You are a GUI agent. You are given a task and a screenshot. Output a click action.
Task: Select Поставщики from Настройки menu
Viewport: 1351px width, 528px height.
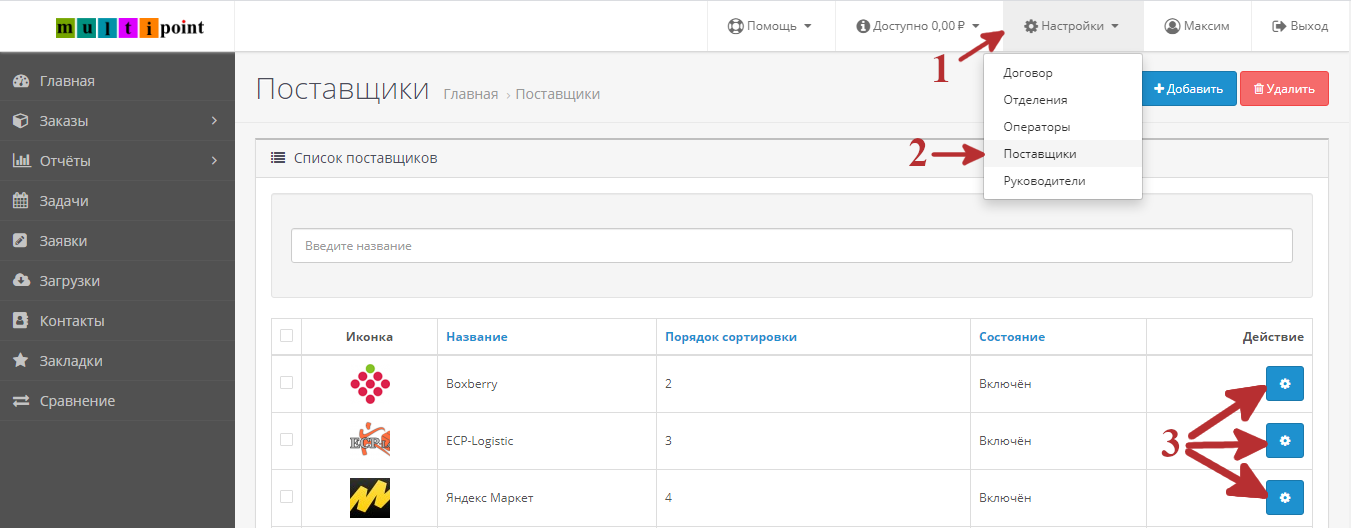click(1062, 154)
